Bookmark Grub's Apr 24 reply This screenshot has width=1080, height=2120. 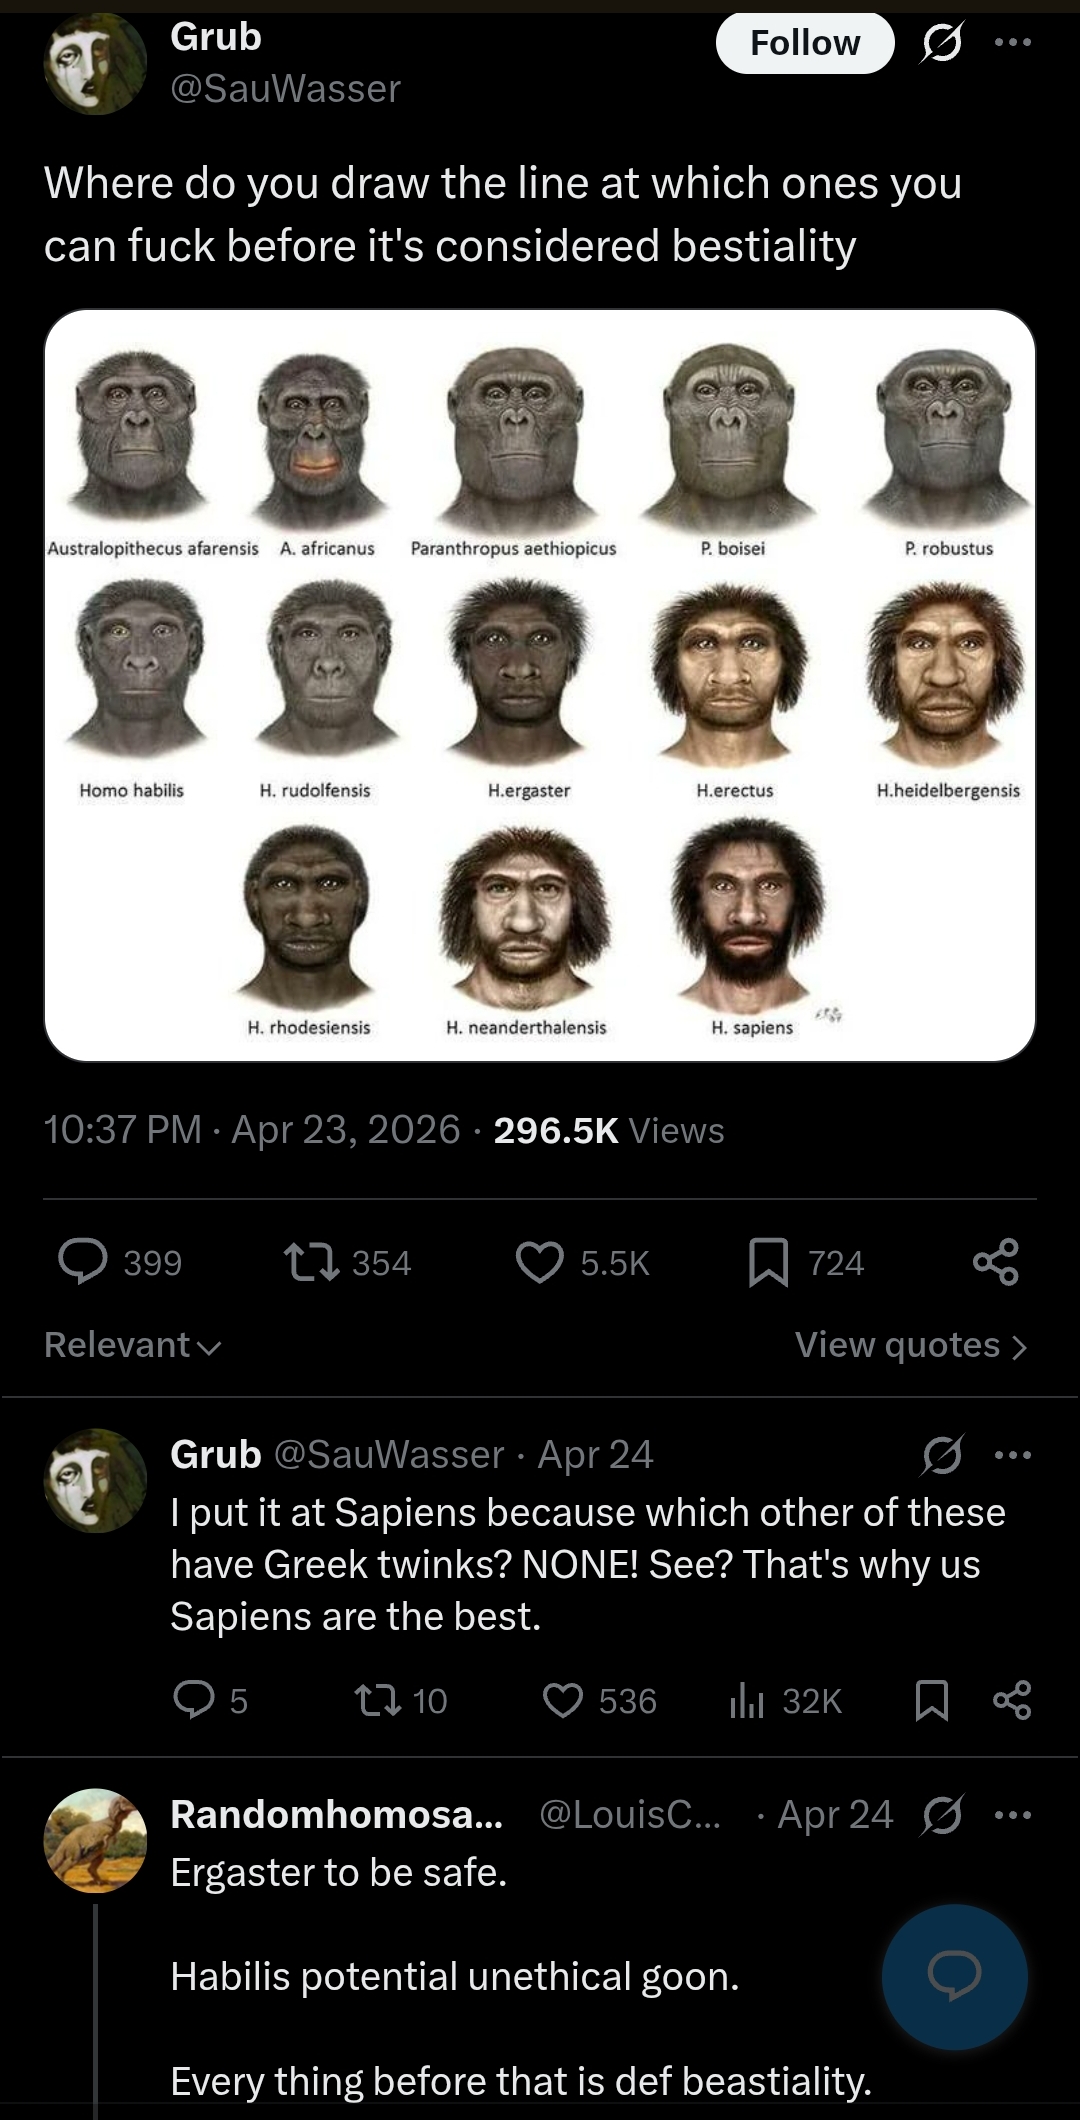point(932,1700)
